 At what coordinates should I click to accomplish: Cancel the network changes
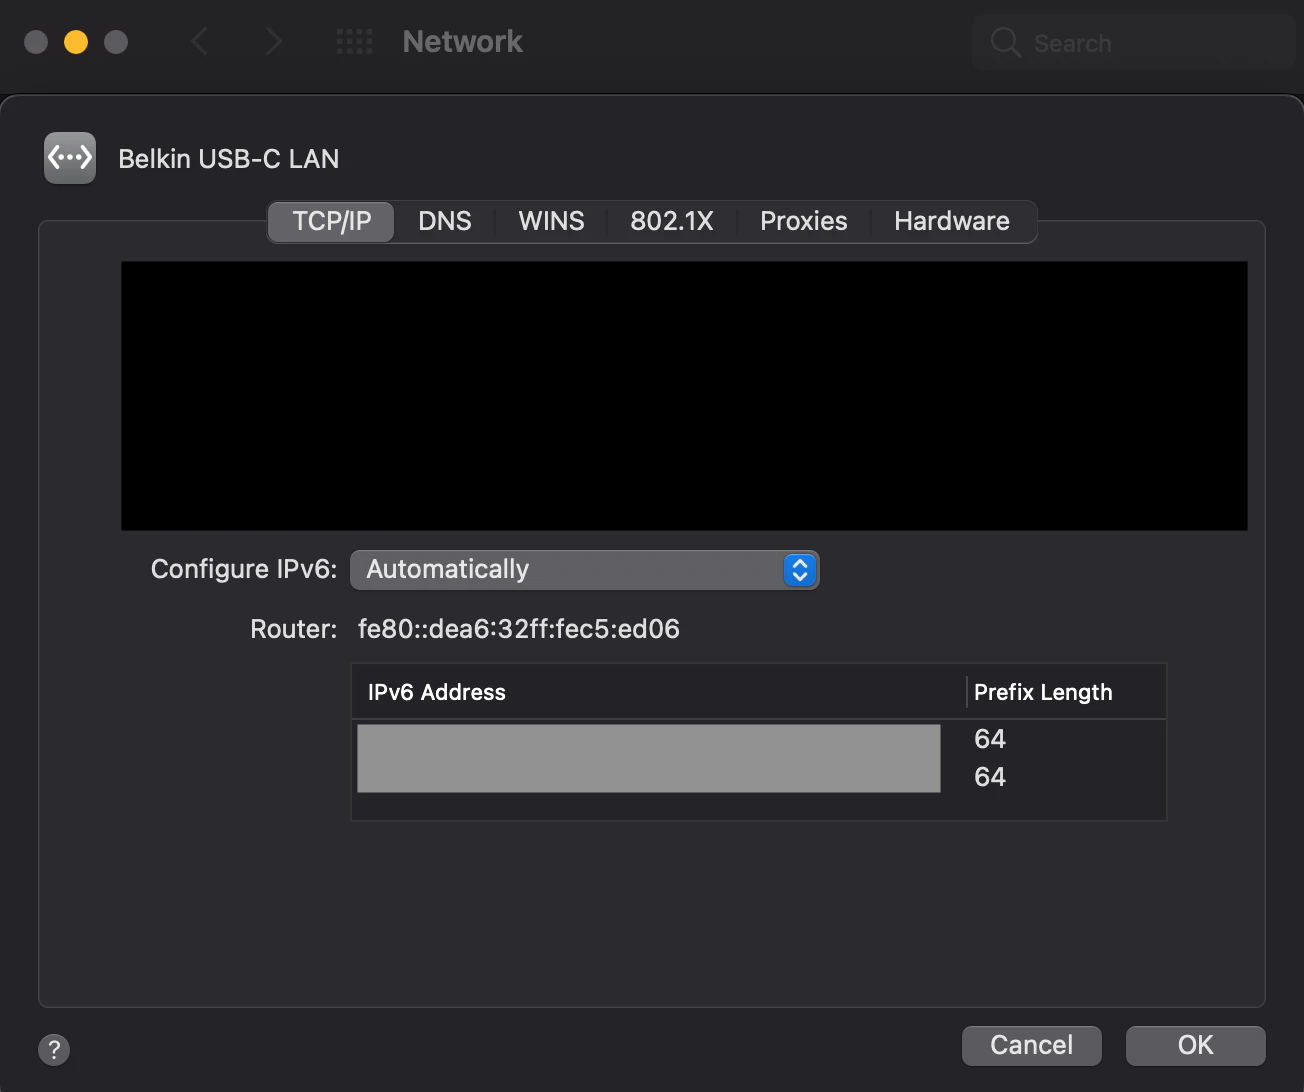click(1032, 1045)
